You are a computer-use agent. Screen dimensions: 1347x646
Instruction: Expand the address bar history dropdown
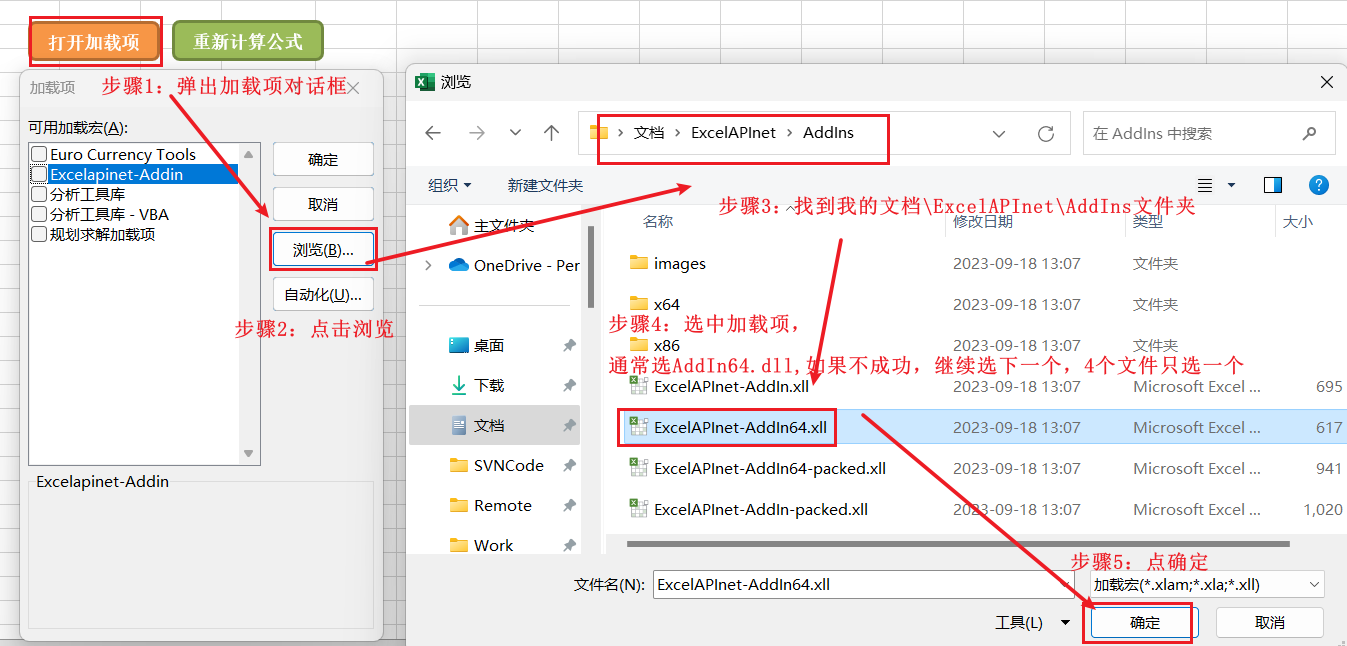point(999,133)
